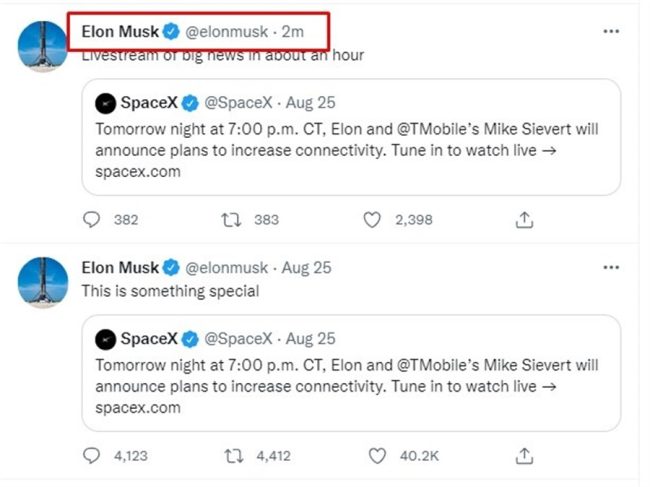Open the Aug 25 timestamp on Elon's second tweet

coord(307,268)
